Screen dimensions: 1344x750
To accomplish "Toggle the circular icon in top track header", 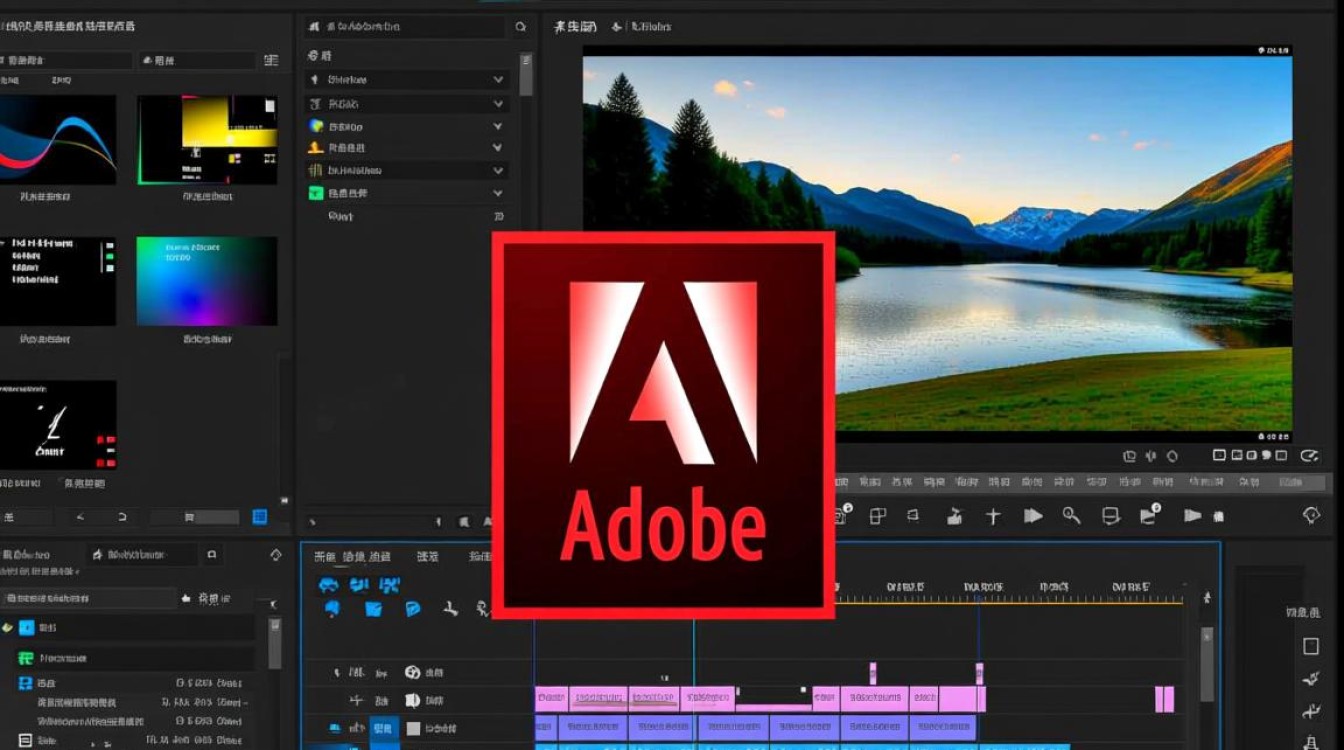I will tap(412, 673).
